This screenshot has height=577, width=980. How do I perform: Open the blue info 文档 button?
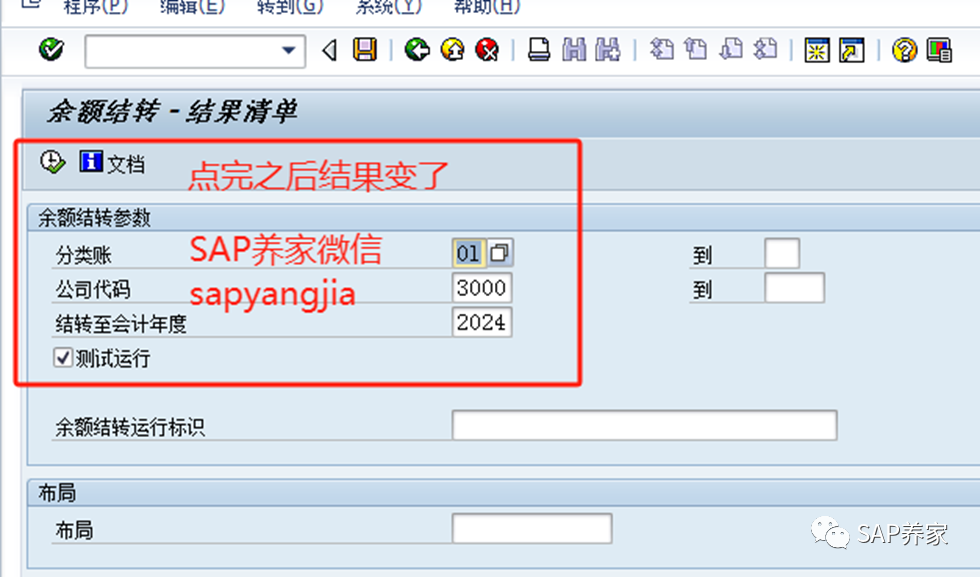tap(112, 163)
